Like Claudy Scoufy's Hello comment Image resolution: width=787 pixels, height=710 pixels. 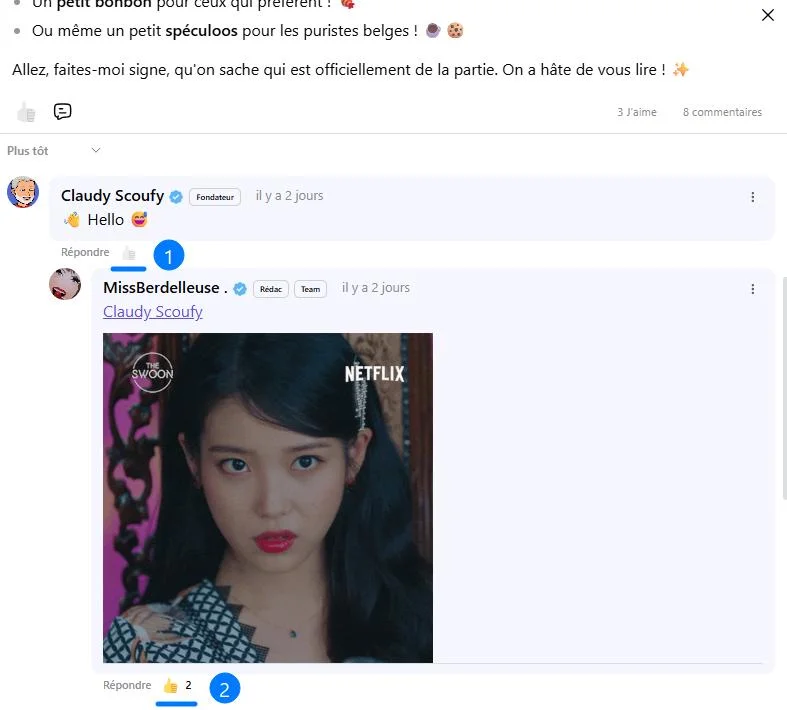click(x=128, y=253)
